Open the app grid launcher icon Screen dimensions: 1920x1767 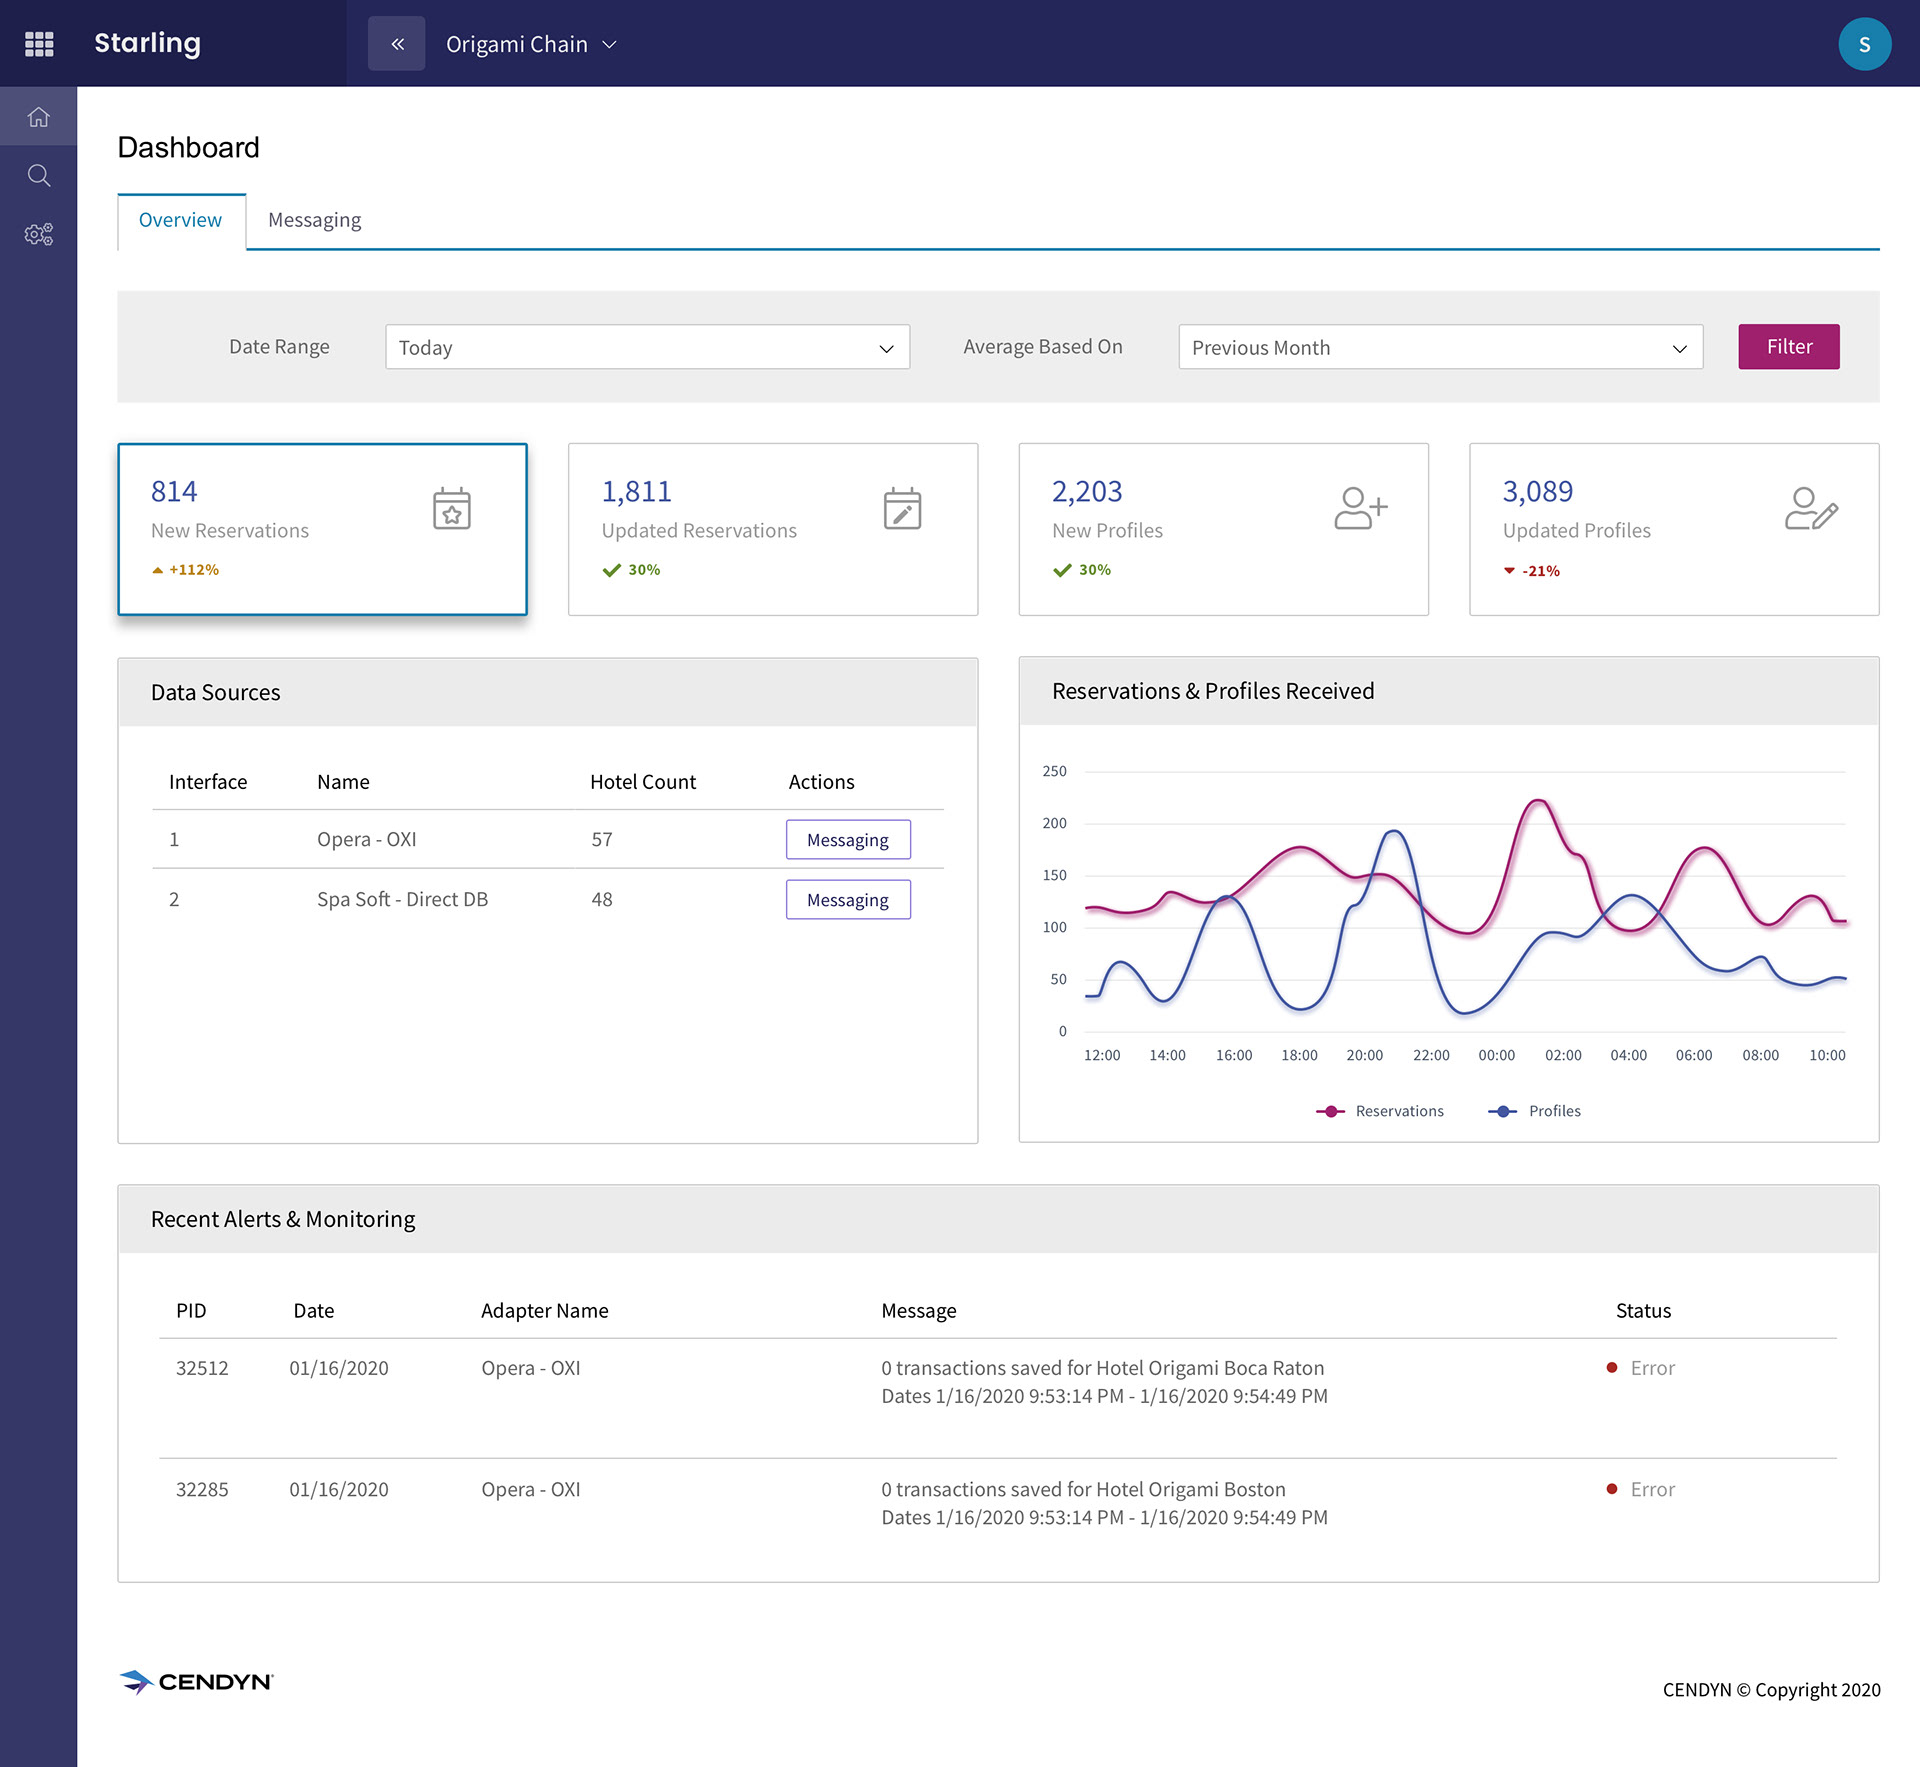[x=39, y=44]
